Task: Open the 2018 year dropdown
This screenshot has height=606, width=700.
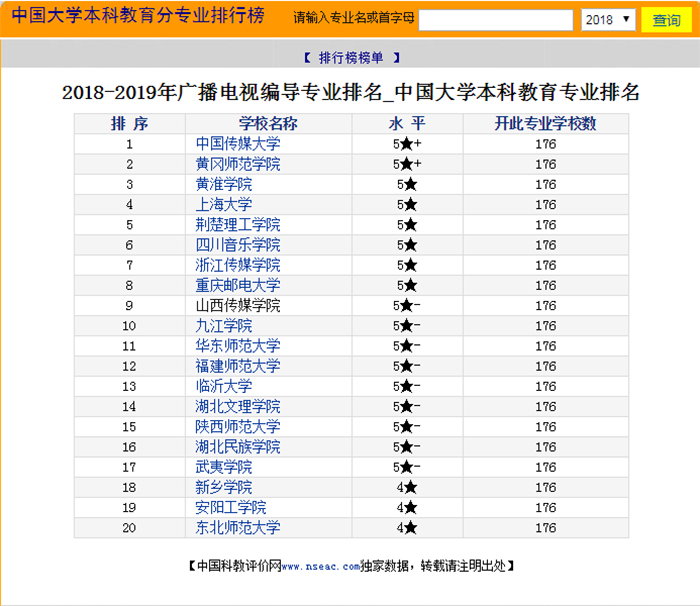Action: point(608,20)
